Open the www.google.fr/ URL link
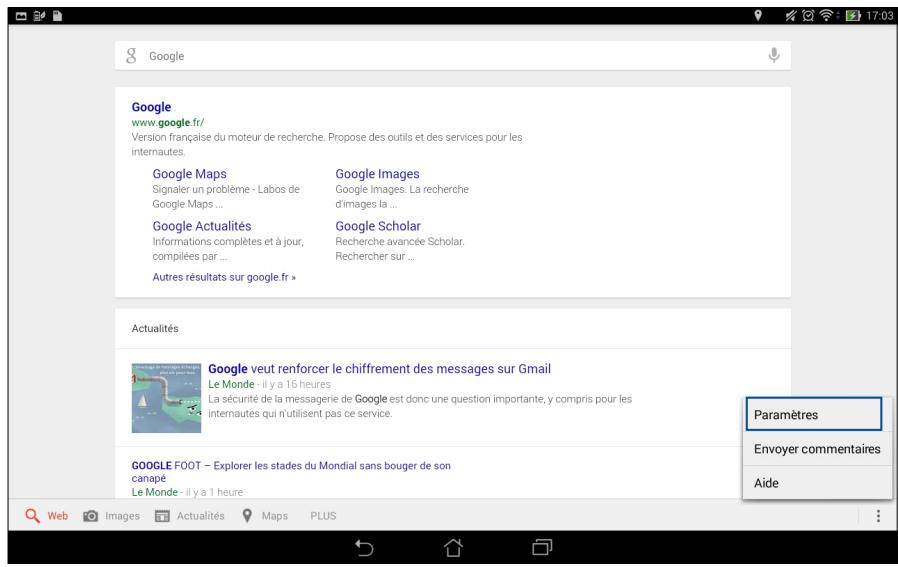 pyautogui.click(x=167, y=123)
